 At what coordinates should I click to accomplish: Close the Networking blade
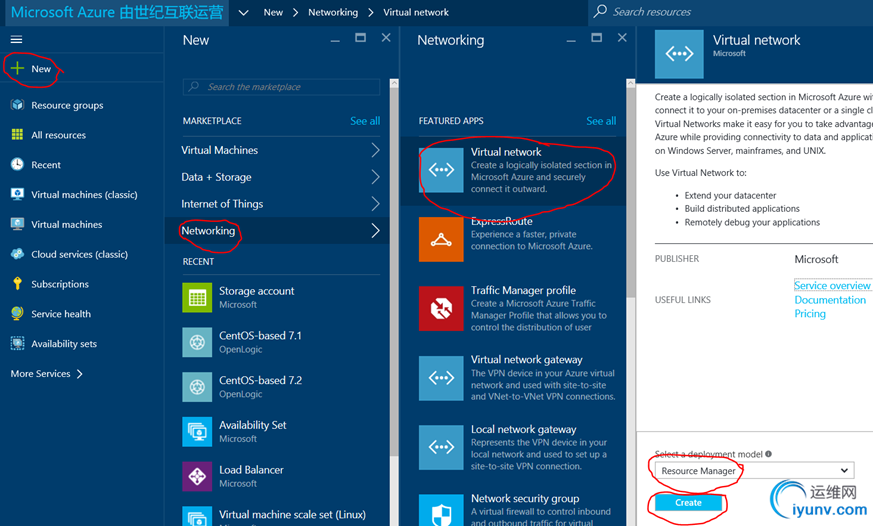(622, 38)
